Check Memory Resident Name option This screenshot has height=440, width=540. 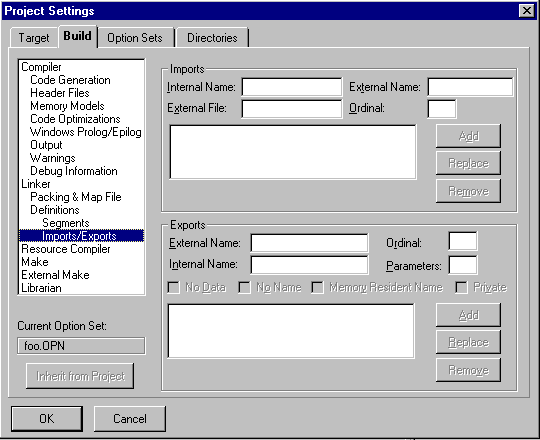(317, 287)
